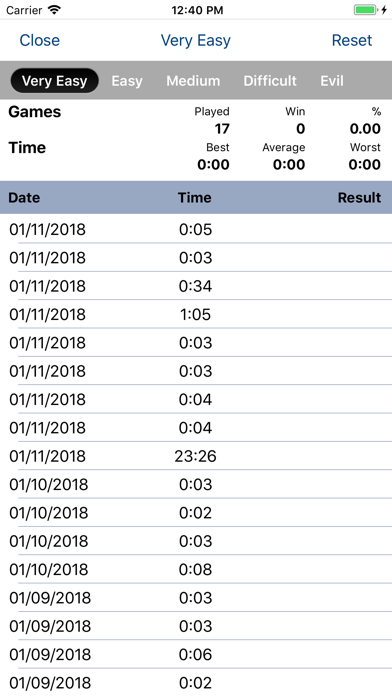Tap the Very Easy title in navigation bar
The width and height of the screenshot is (392, 696).
click(x=196, y=40)
